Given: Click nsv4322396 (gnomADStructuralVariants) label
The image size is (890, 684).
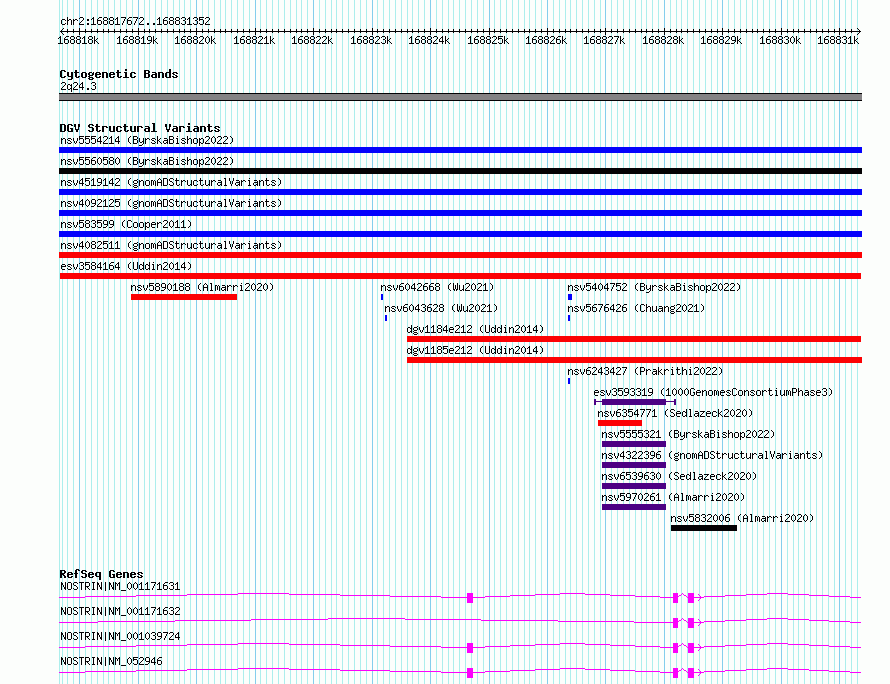Looking at the screenshot, I should click(712, 455).
